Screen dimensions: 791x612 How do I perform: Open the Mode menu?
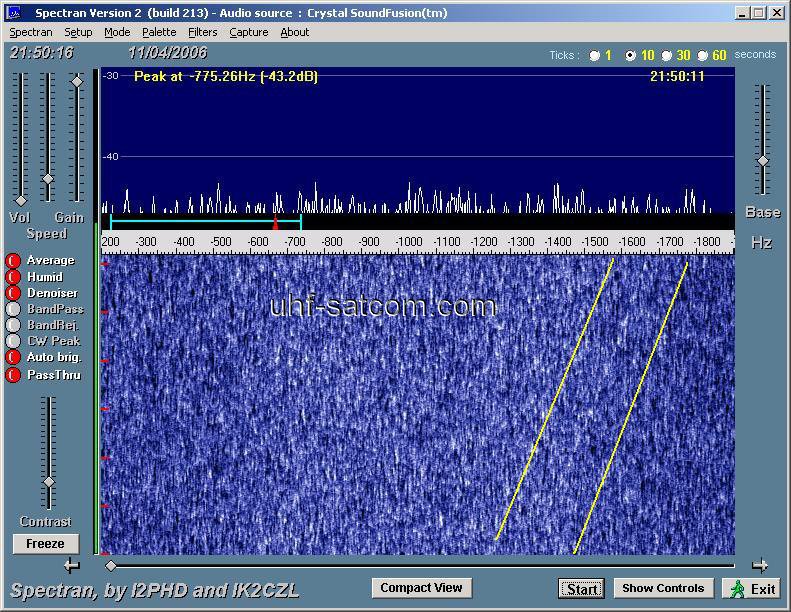(117, 32)
